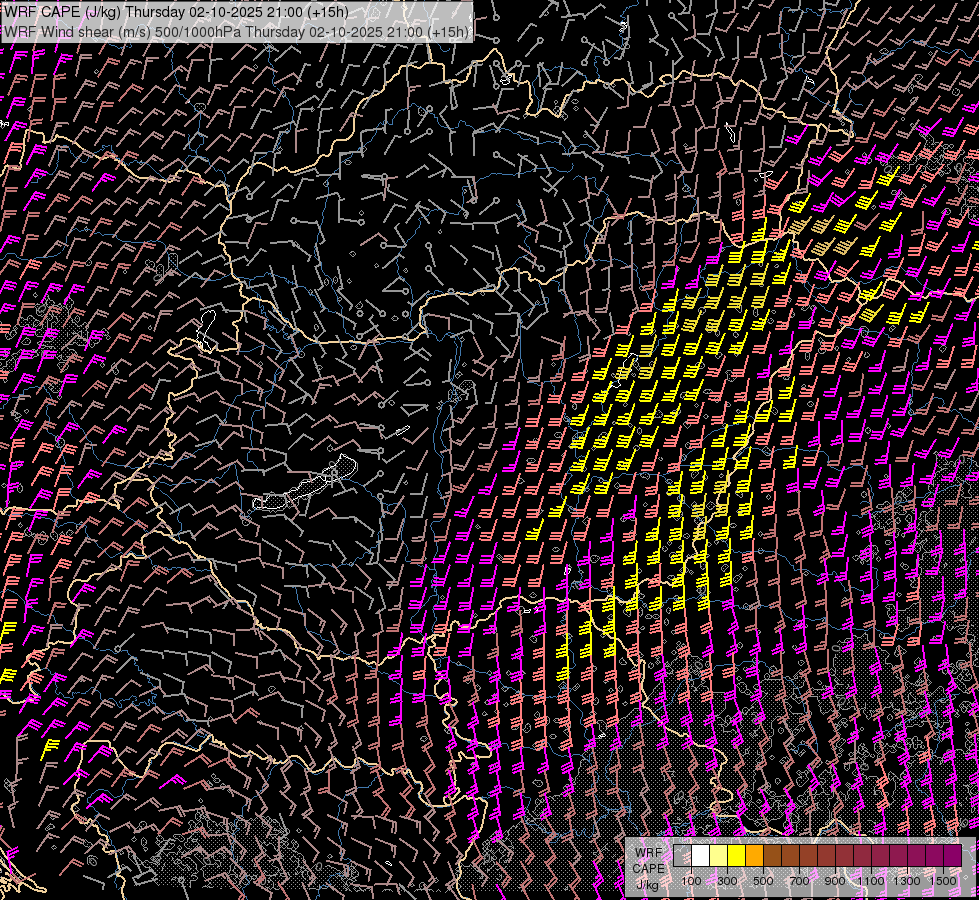This screenshot has height=900, width=979.
Task: Select the orange swatch in the CAPE legend
Action: point(754,856)
